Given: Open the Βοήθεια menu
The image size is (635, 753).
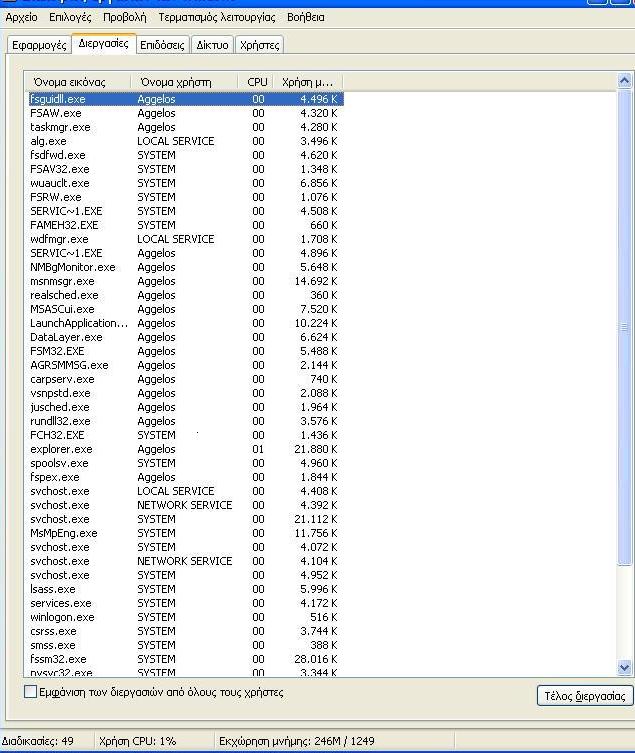Looking at the screenshot, I should 306,17.
